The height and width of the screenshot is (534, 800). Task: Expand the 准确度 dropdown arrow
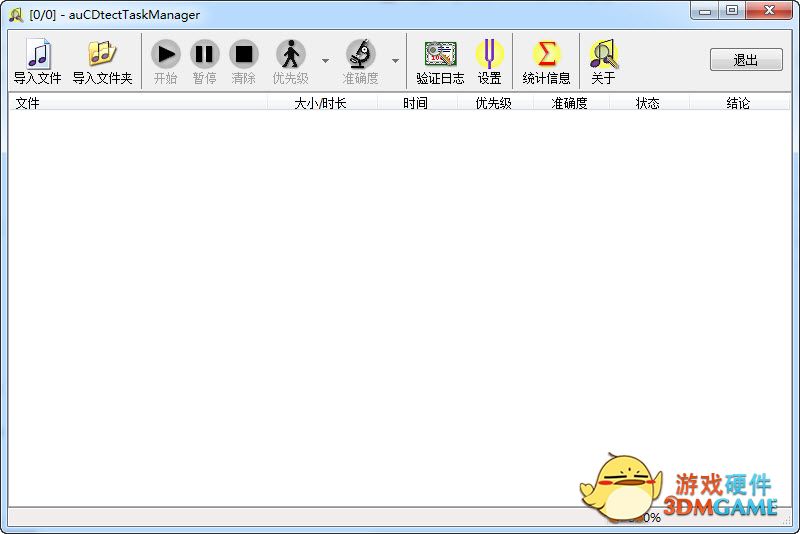pos(395,61)
